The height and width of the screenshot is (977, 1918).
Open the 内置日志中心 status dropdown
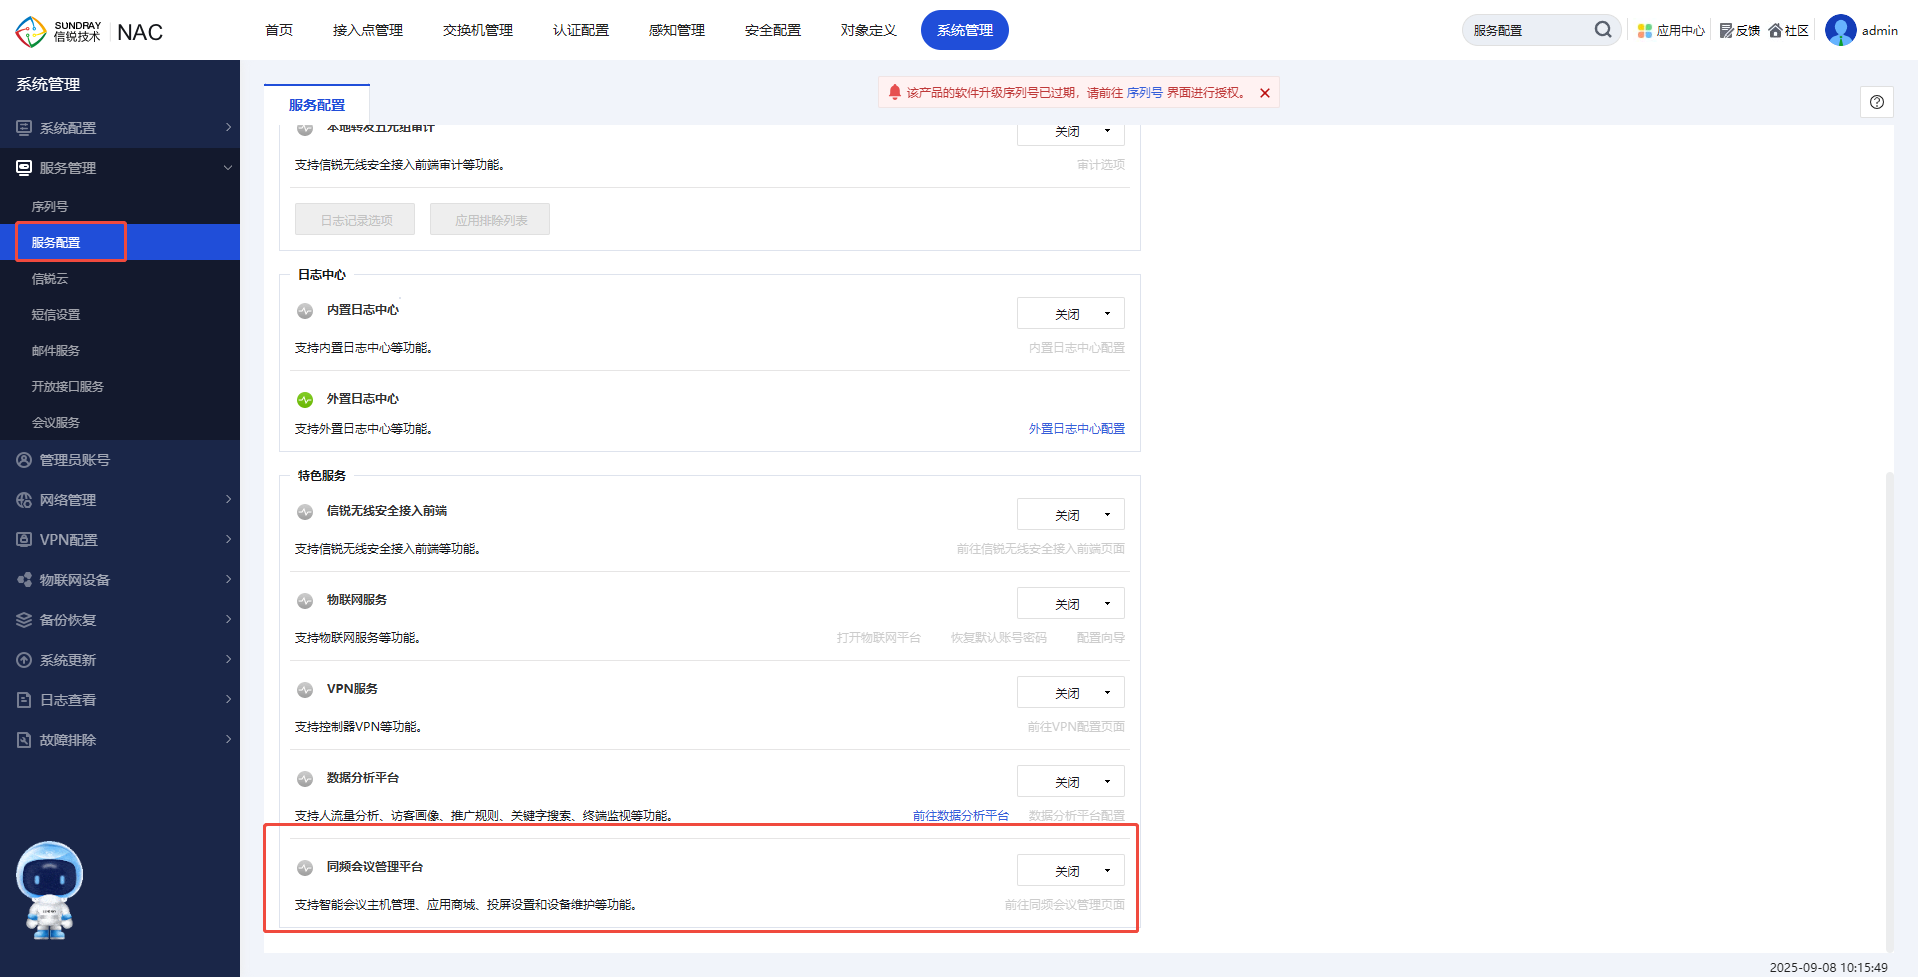tap(1070, 314)
